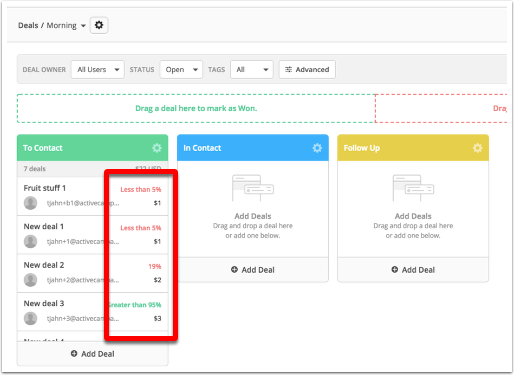Viewport: 514px width, 375px height.
Task: Open the New deal 2 title
Action: [44, 265]
